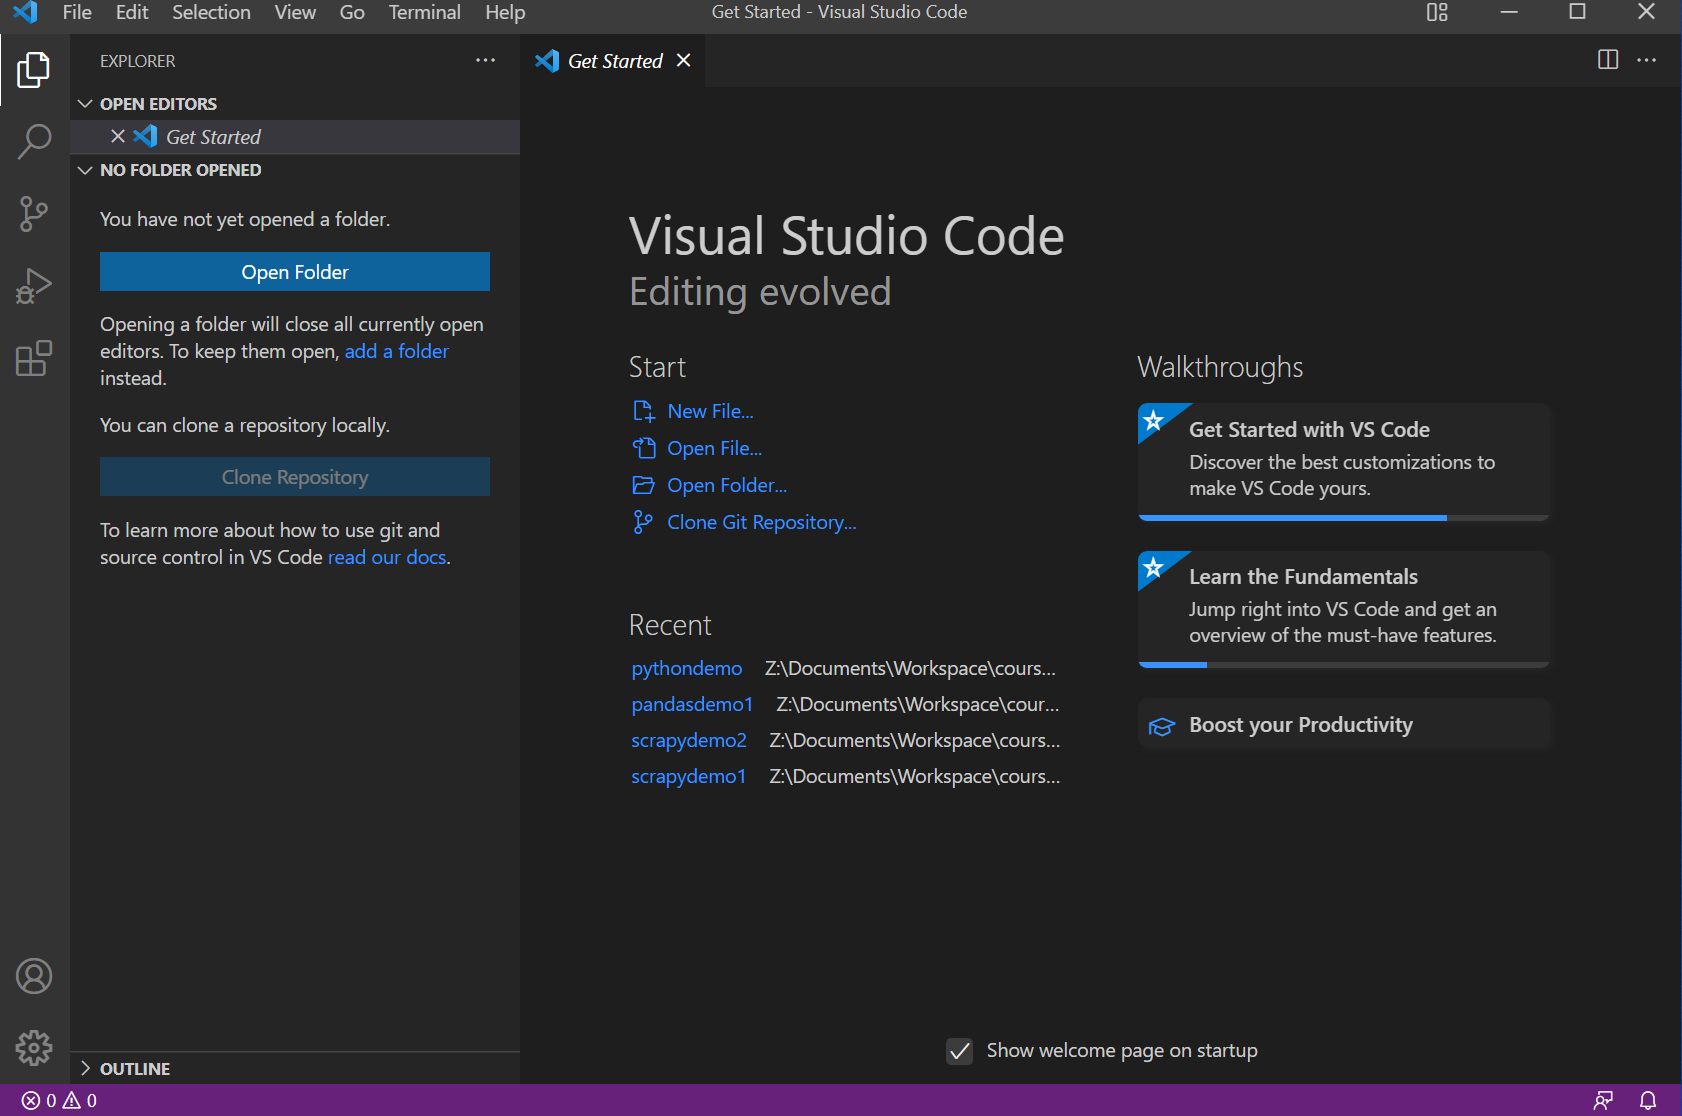Collapse the Open Editors section
Image resolution: width=1682 pixels, height=1116 pixels.
(86, 104)
